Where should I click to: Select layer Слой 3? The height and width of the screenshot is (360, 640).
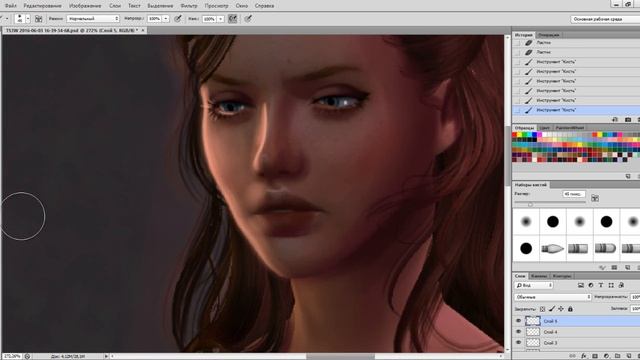[576, 343]
